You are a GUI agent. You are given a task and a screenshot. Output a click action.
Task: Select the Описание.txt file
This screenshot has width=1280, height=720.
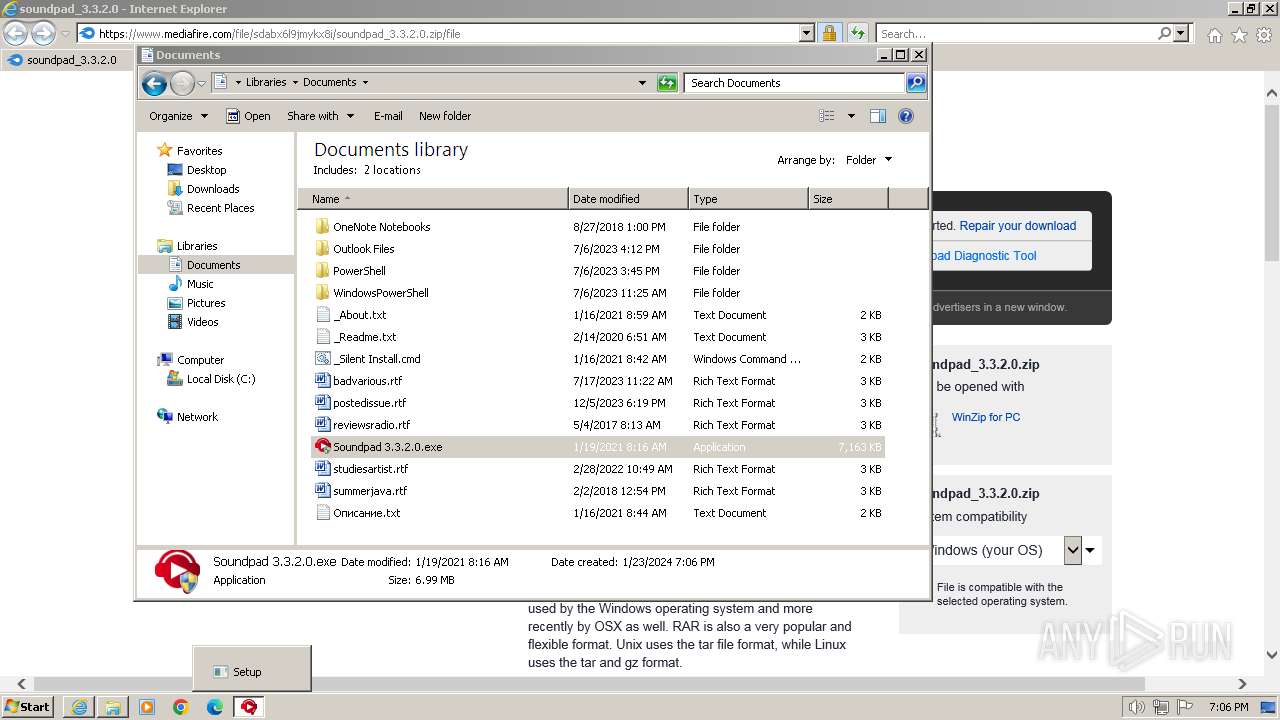(367, 513)
